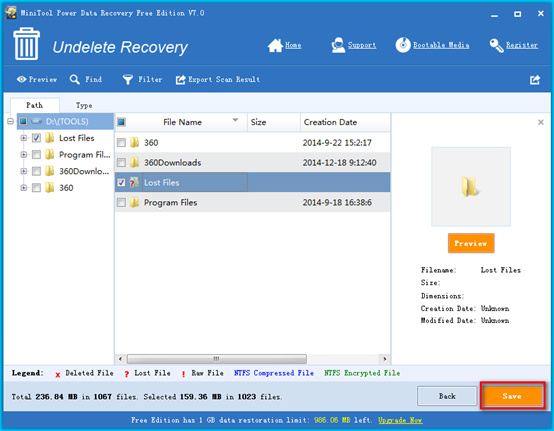The width and height of the screenshot is (554, 431).
Task: Check the 360 folder in the tree
Action: coord(36,188)
